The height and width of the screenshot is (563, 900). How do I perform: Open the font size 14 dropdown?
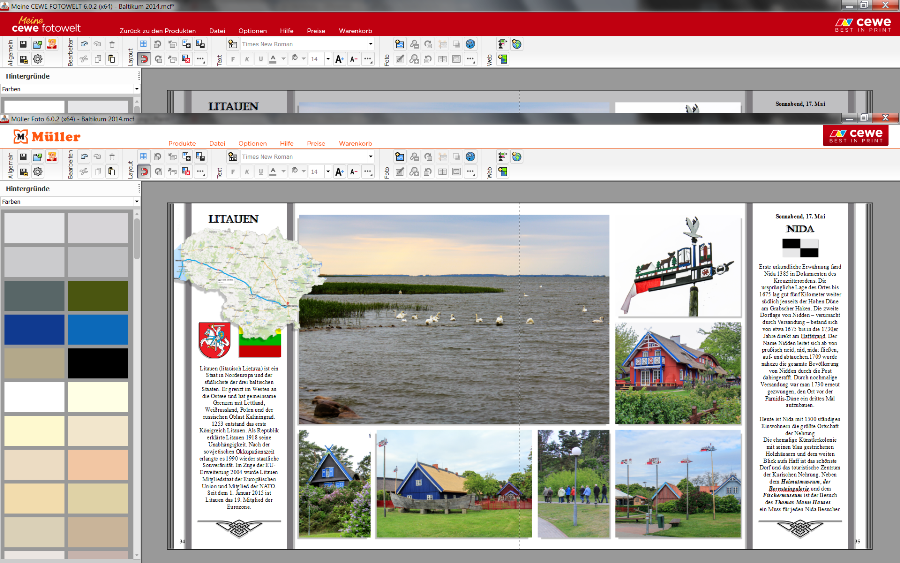pyautogui.click(x=326, y=172)
